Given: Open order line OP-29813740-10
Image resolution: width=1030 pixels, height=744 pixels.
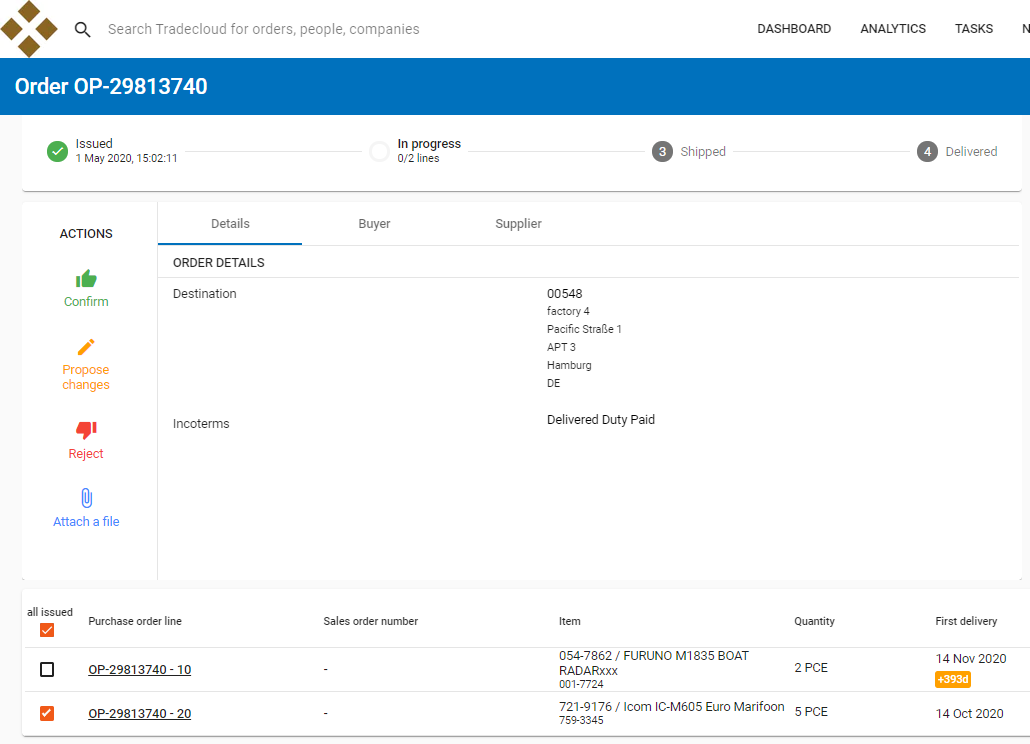Looking at the screenshot, I should pos(139,669).
